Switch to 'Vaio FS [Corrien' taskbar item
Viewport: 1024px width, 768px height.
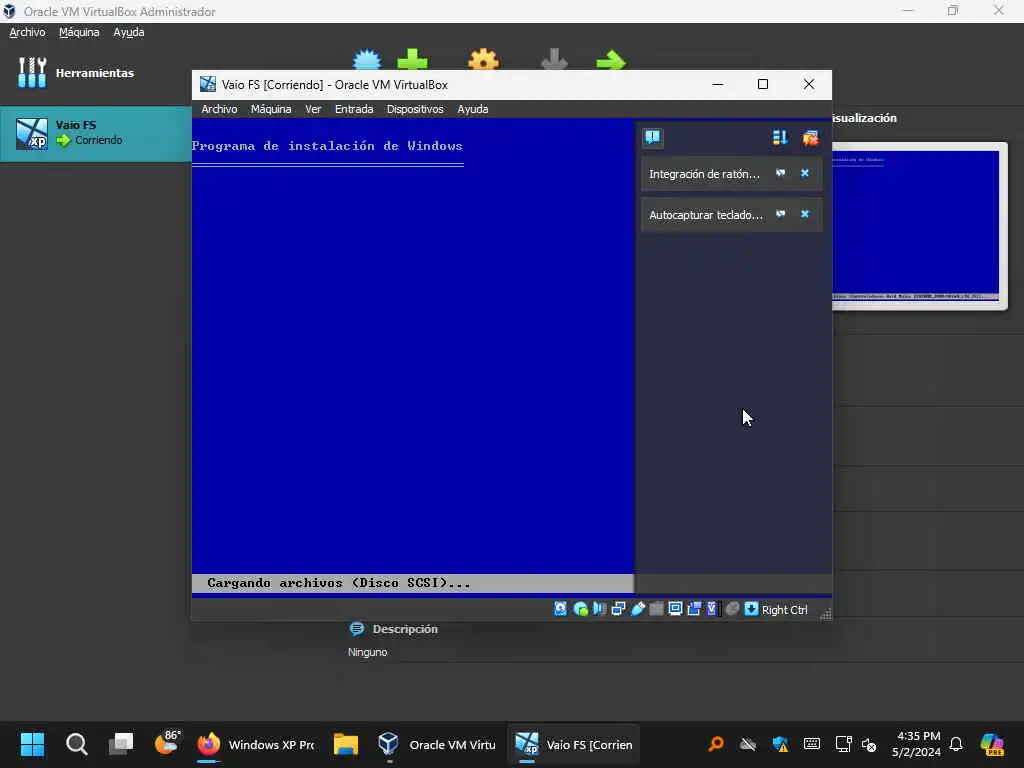click(573, 744)
